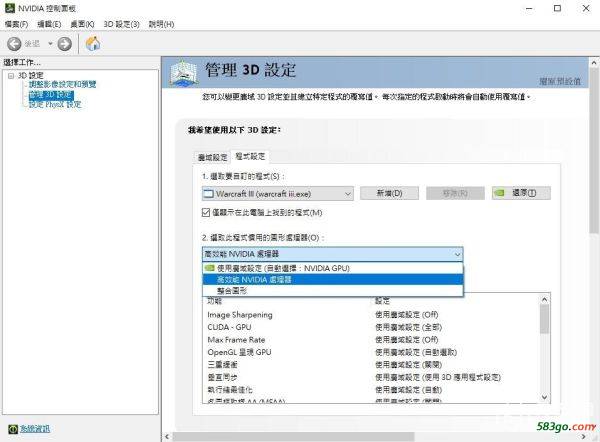Select 設定 PhysX 設定 in the tree
Image resolution: width=600 pixels, height=442 pixels.
point(54,103)
